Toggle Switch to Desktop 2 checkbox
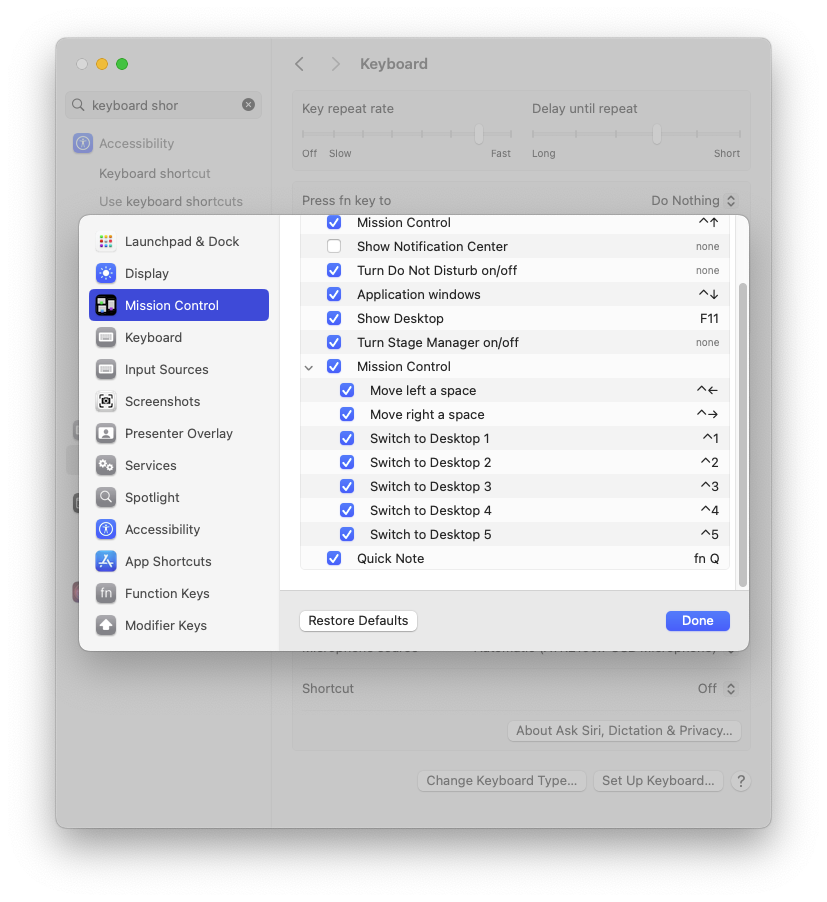Viewport: 827px width, 902px height. pos(347,463)
